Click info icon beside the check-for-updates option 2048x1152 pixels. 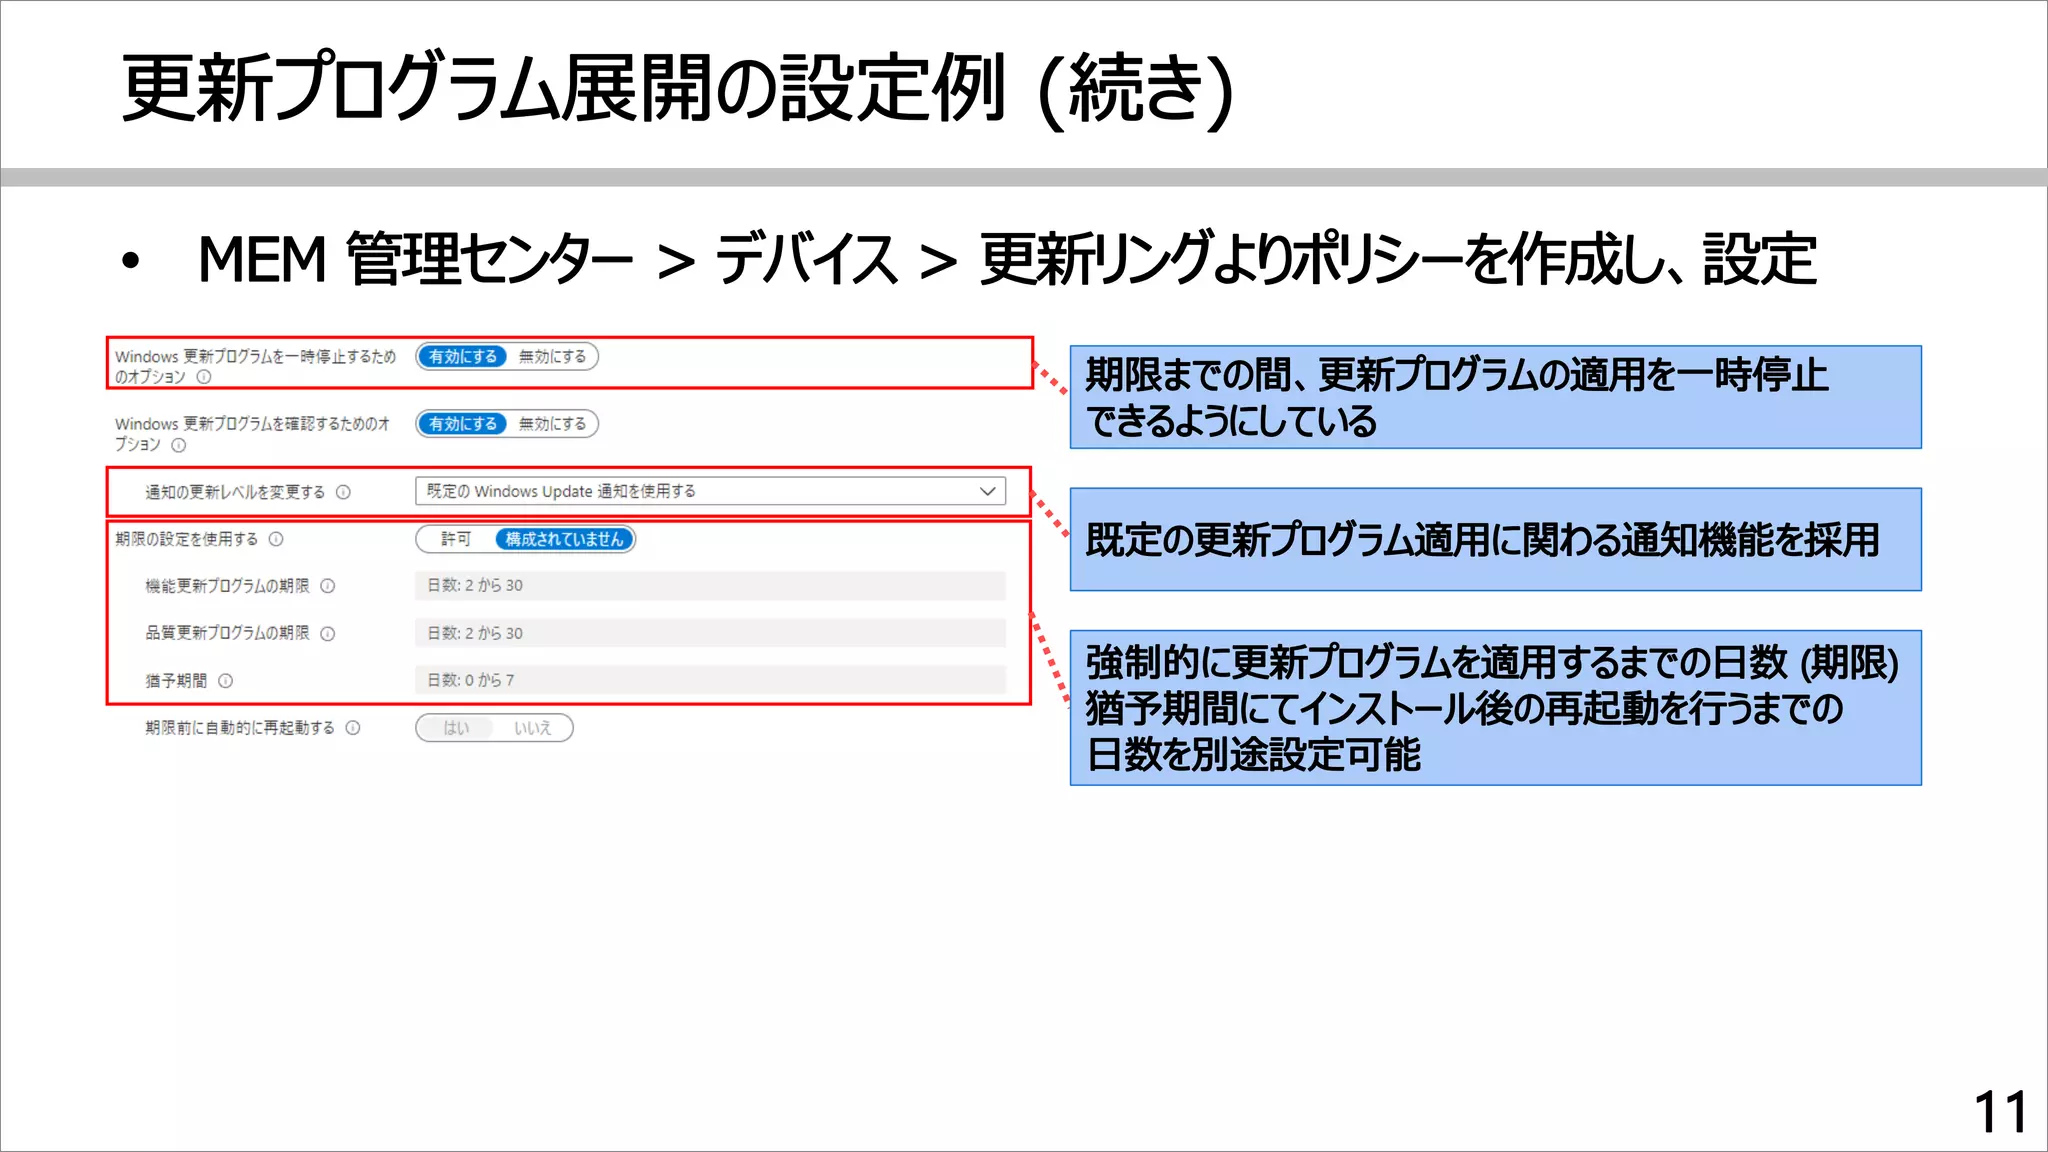(x=179, y=445)
